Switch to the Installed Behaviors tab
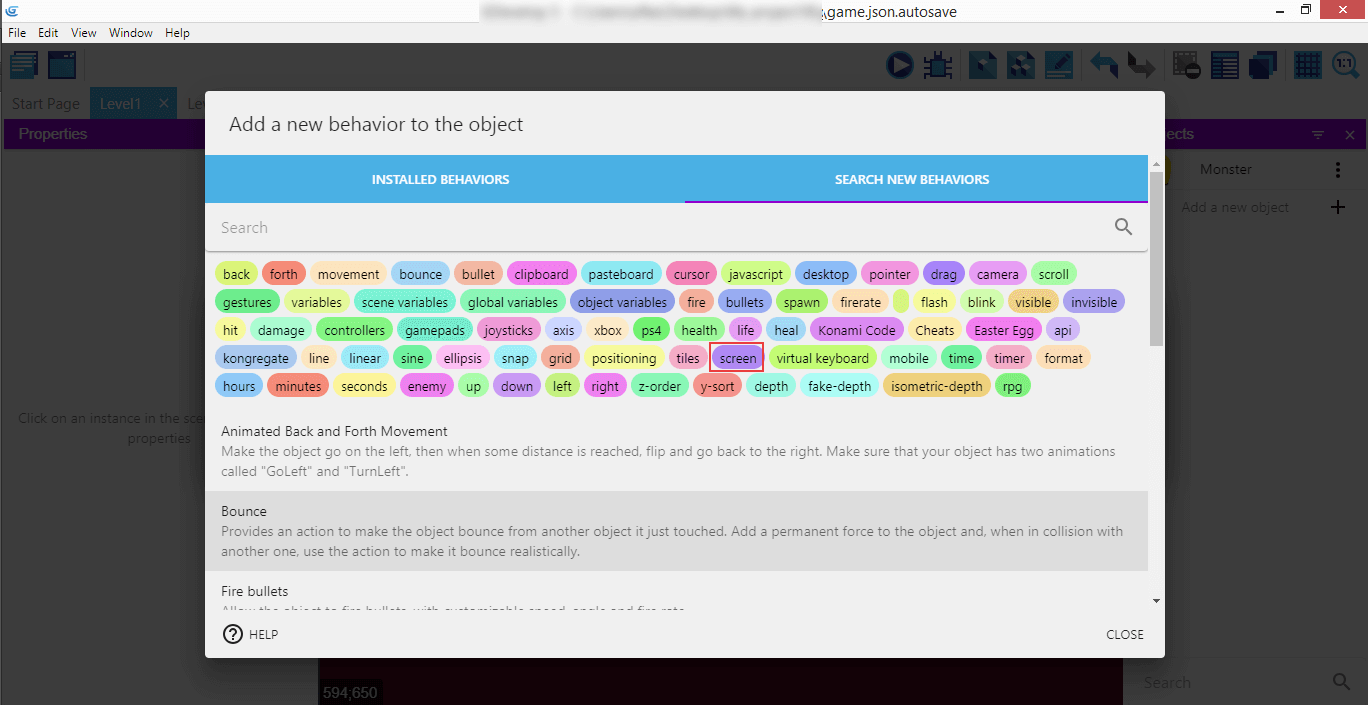1368x705 pixels. pyautogui.click(x=440, y=180)
